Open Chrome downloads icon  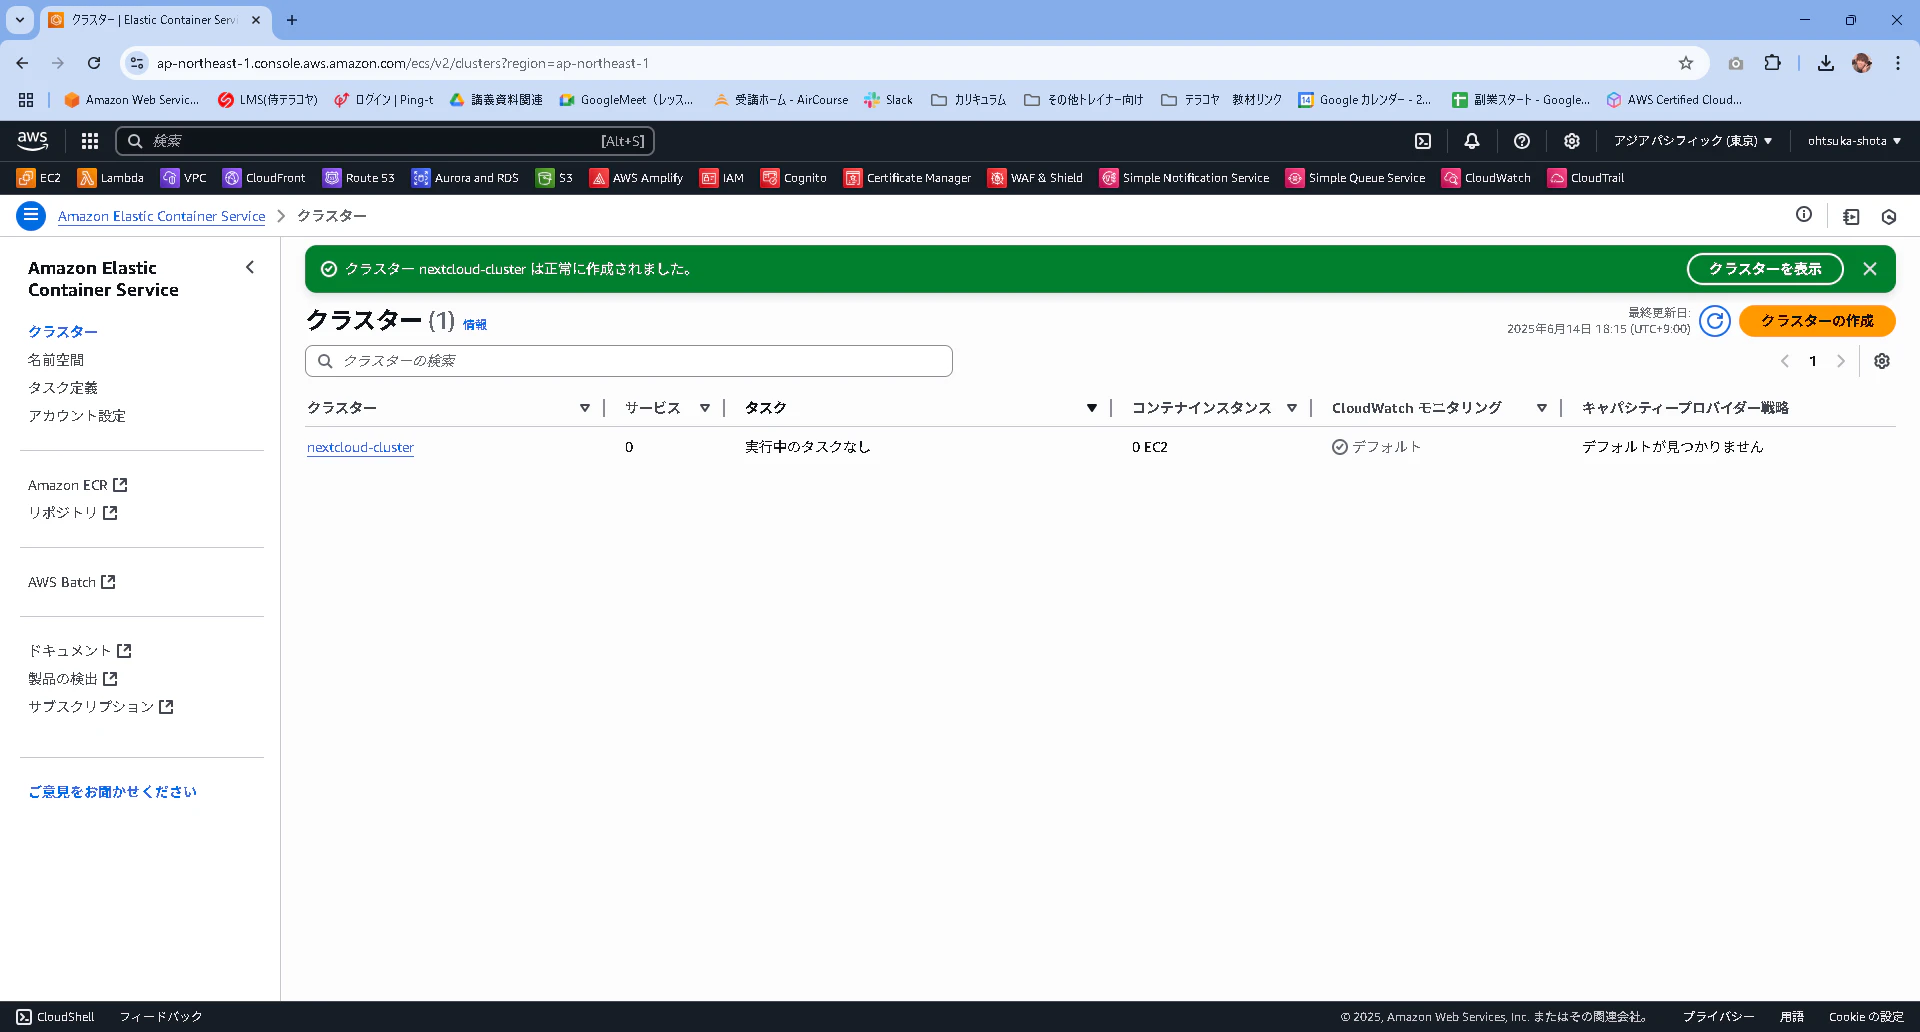1826,63
